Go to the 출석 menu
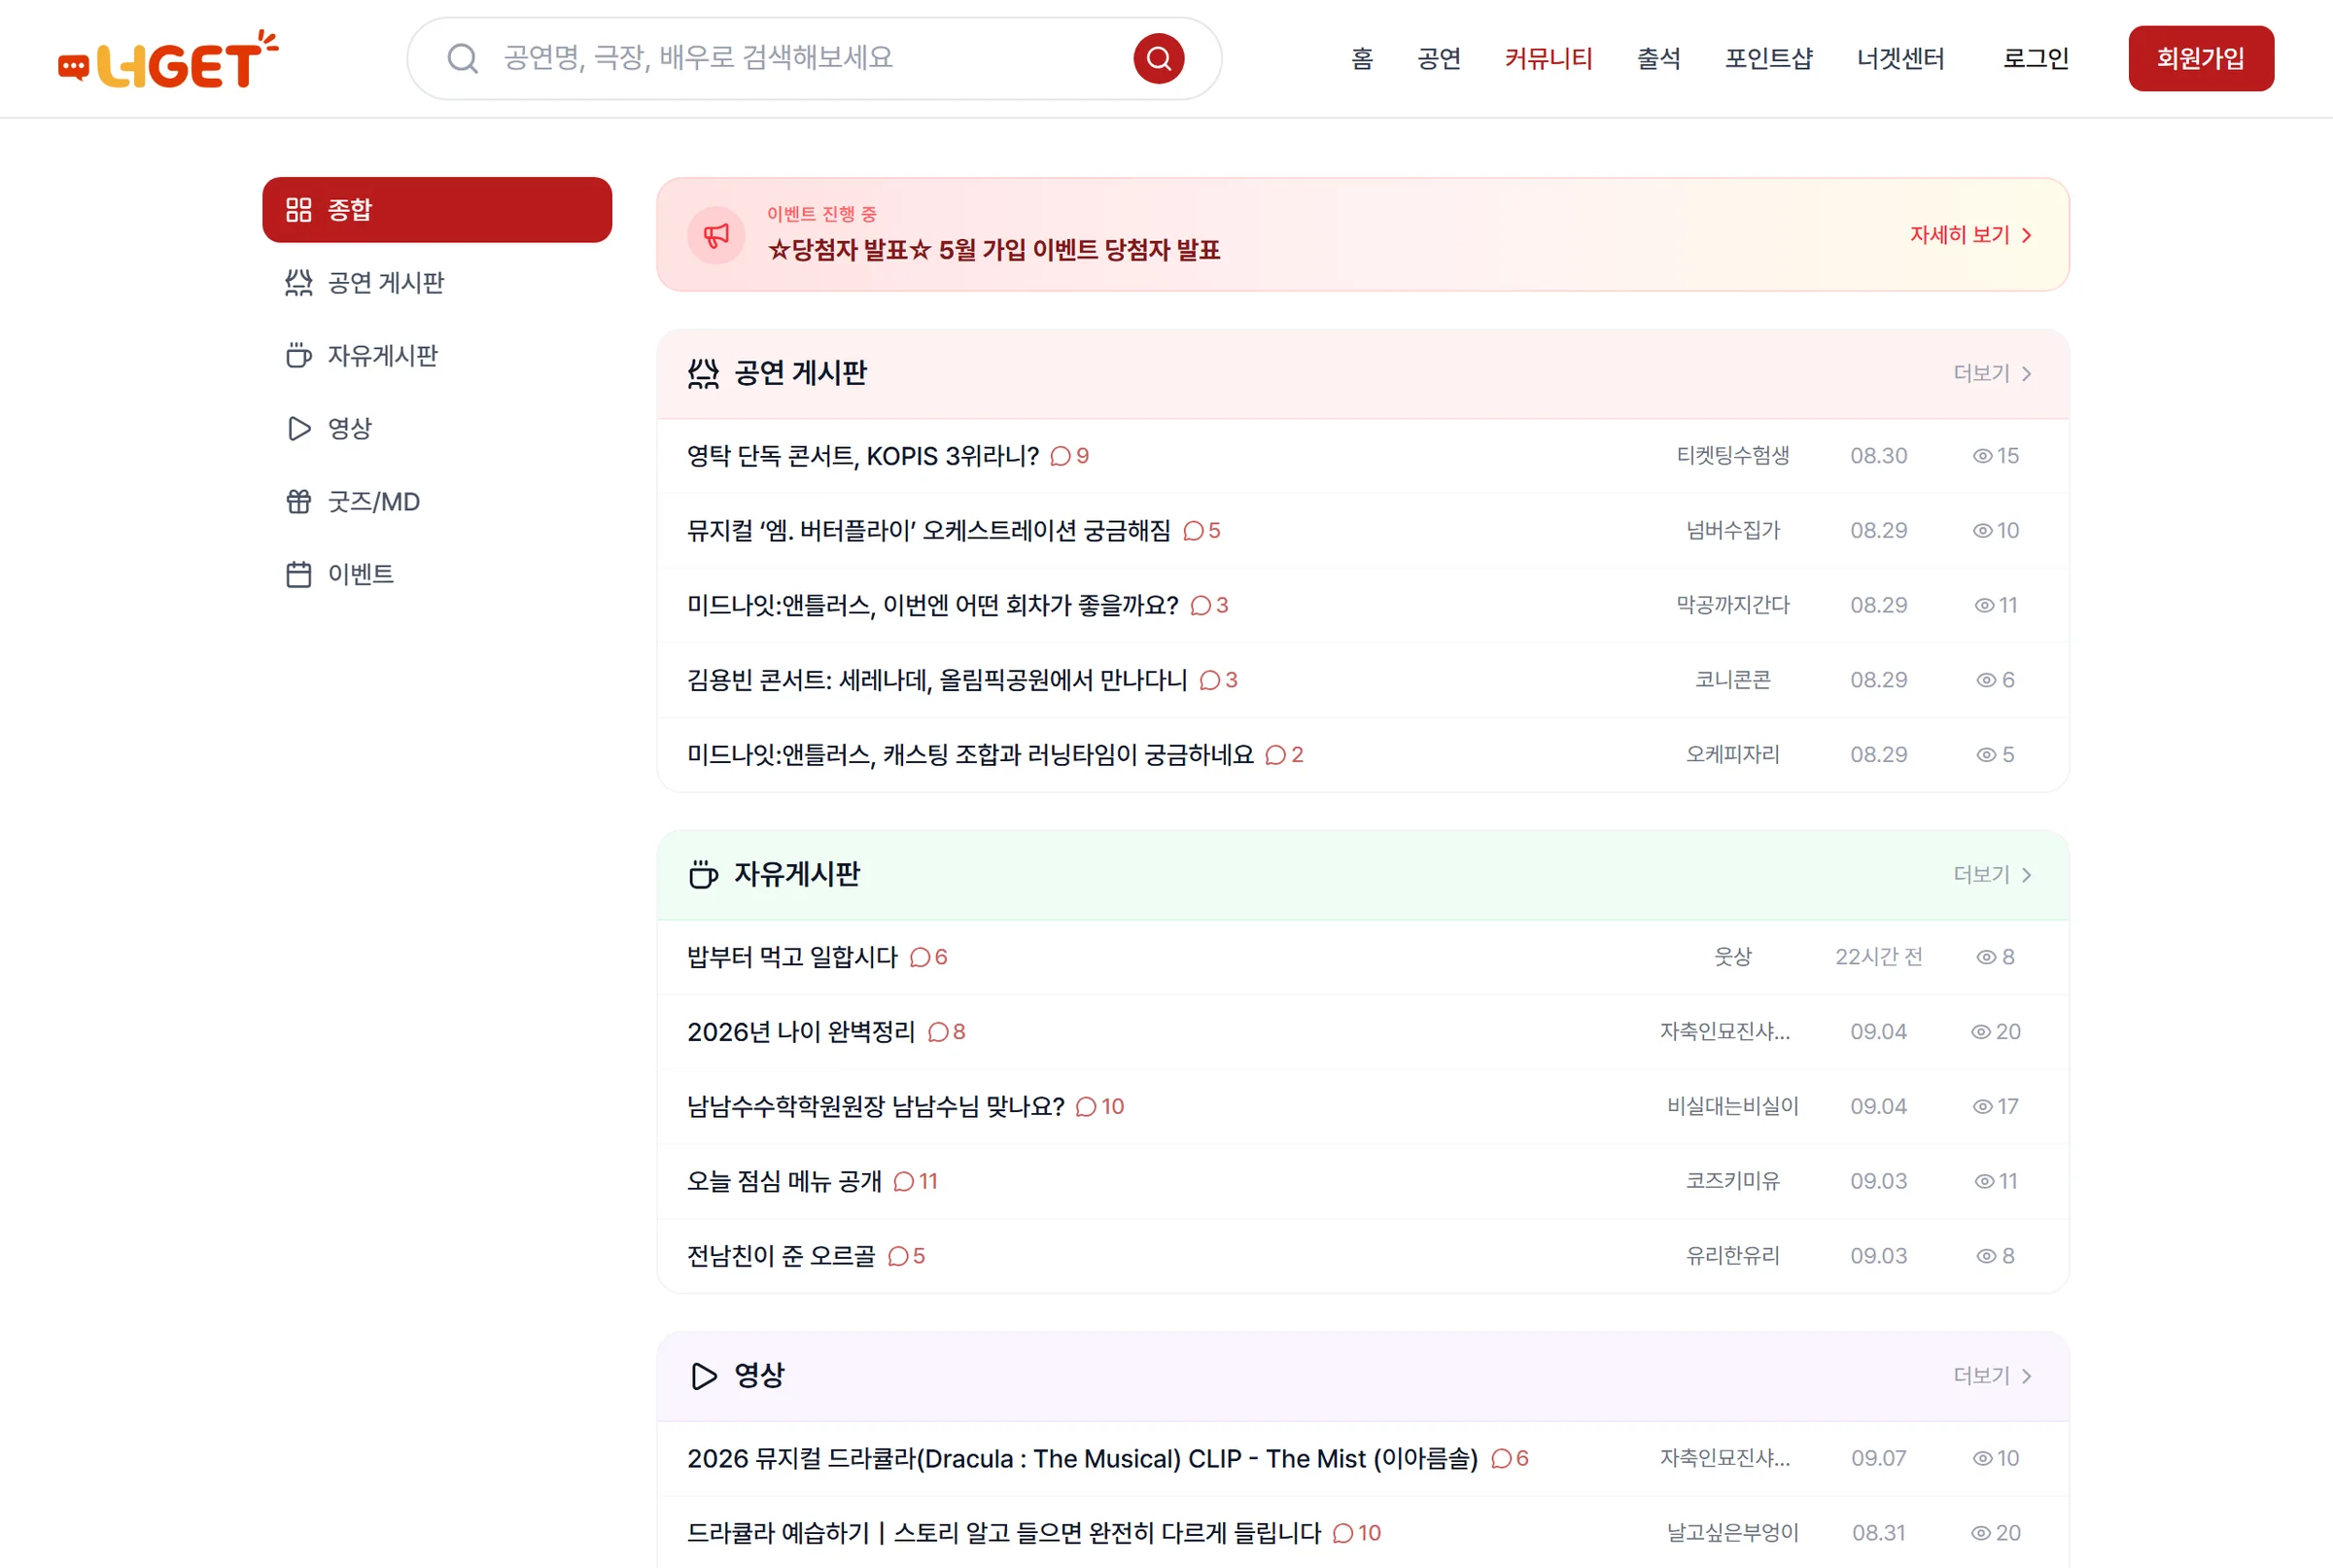 click(1658, 58)
